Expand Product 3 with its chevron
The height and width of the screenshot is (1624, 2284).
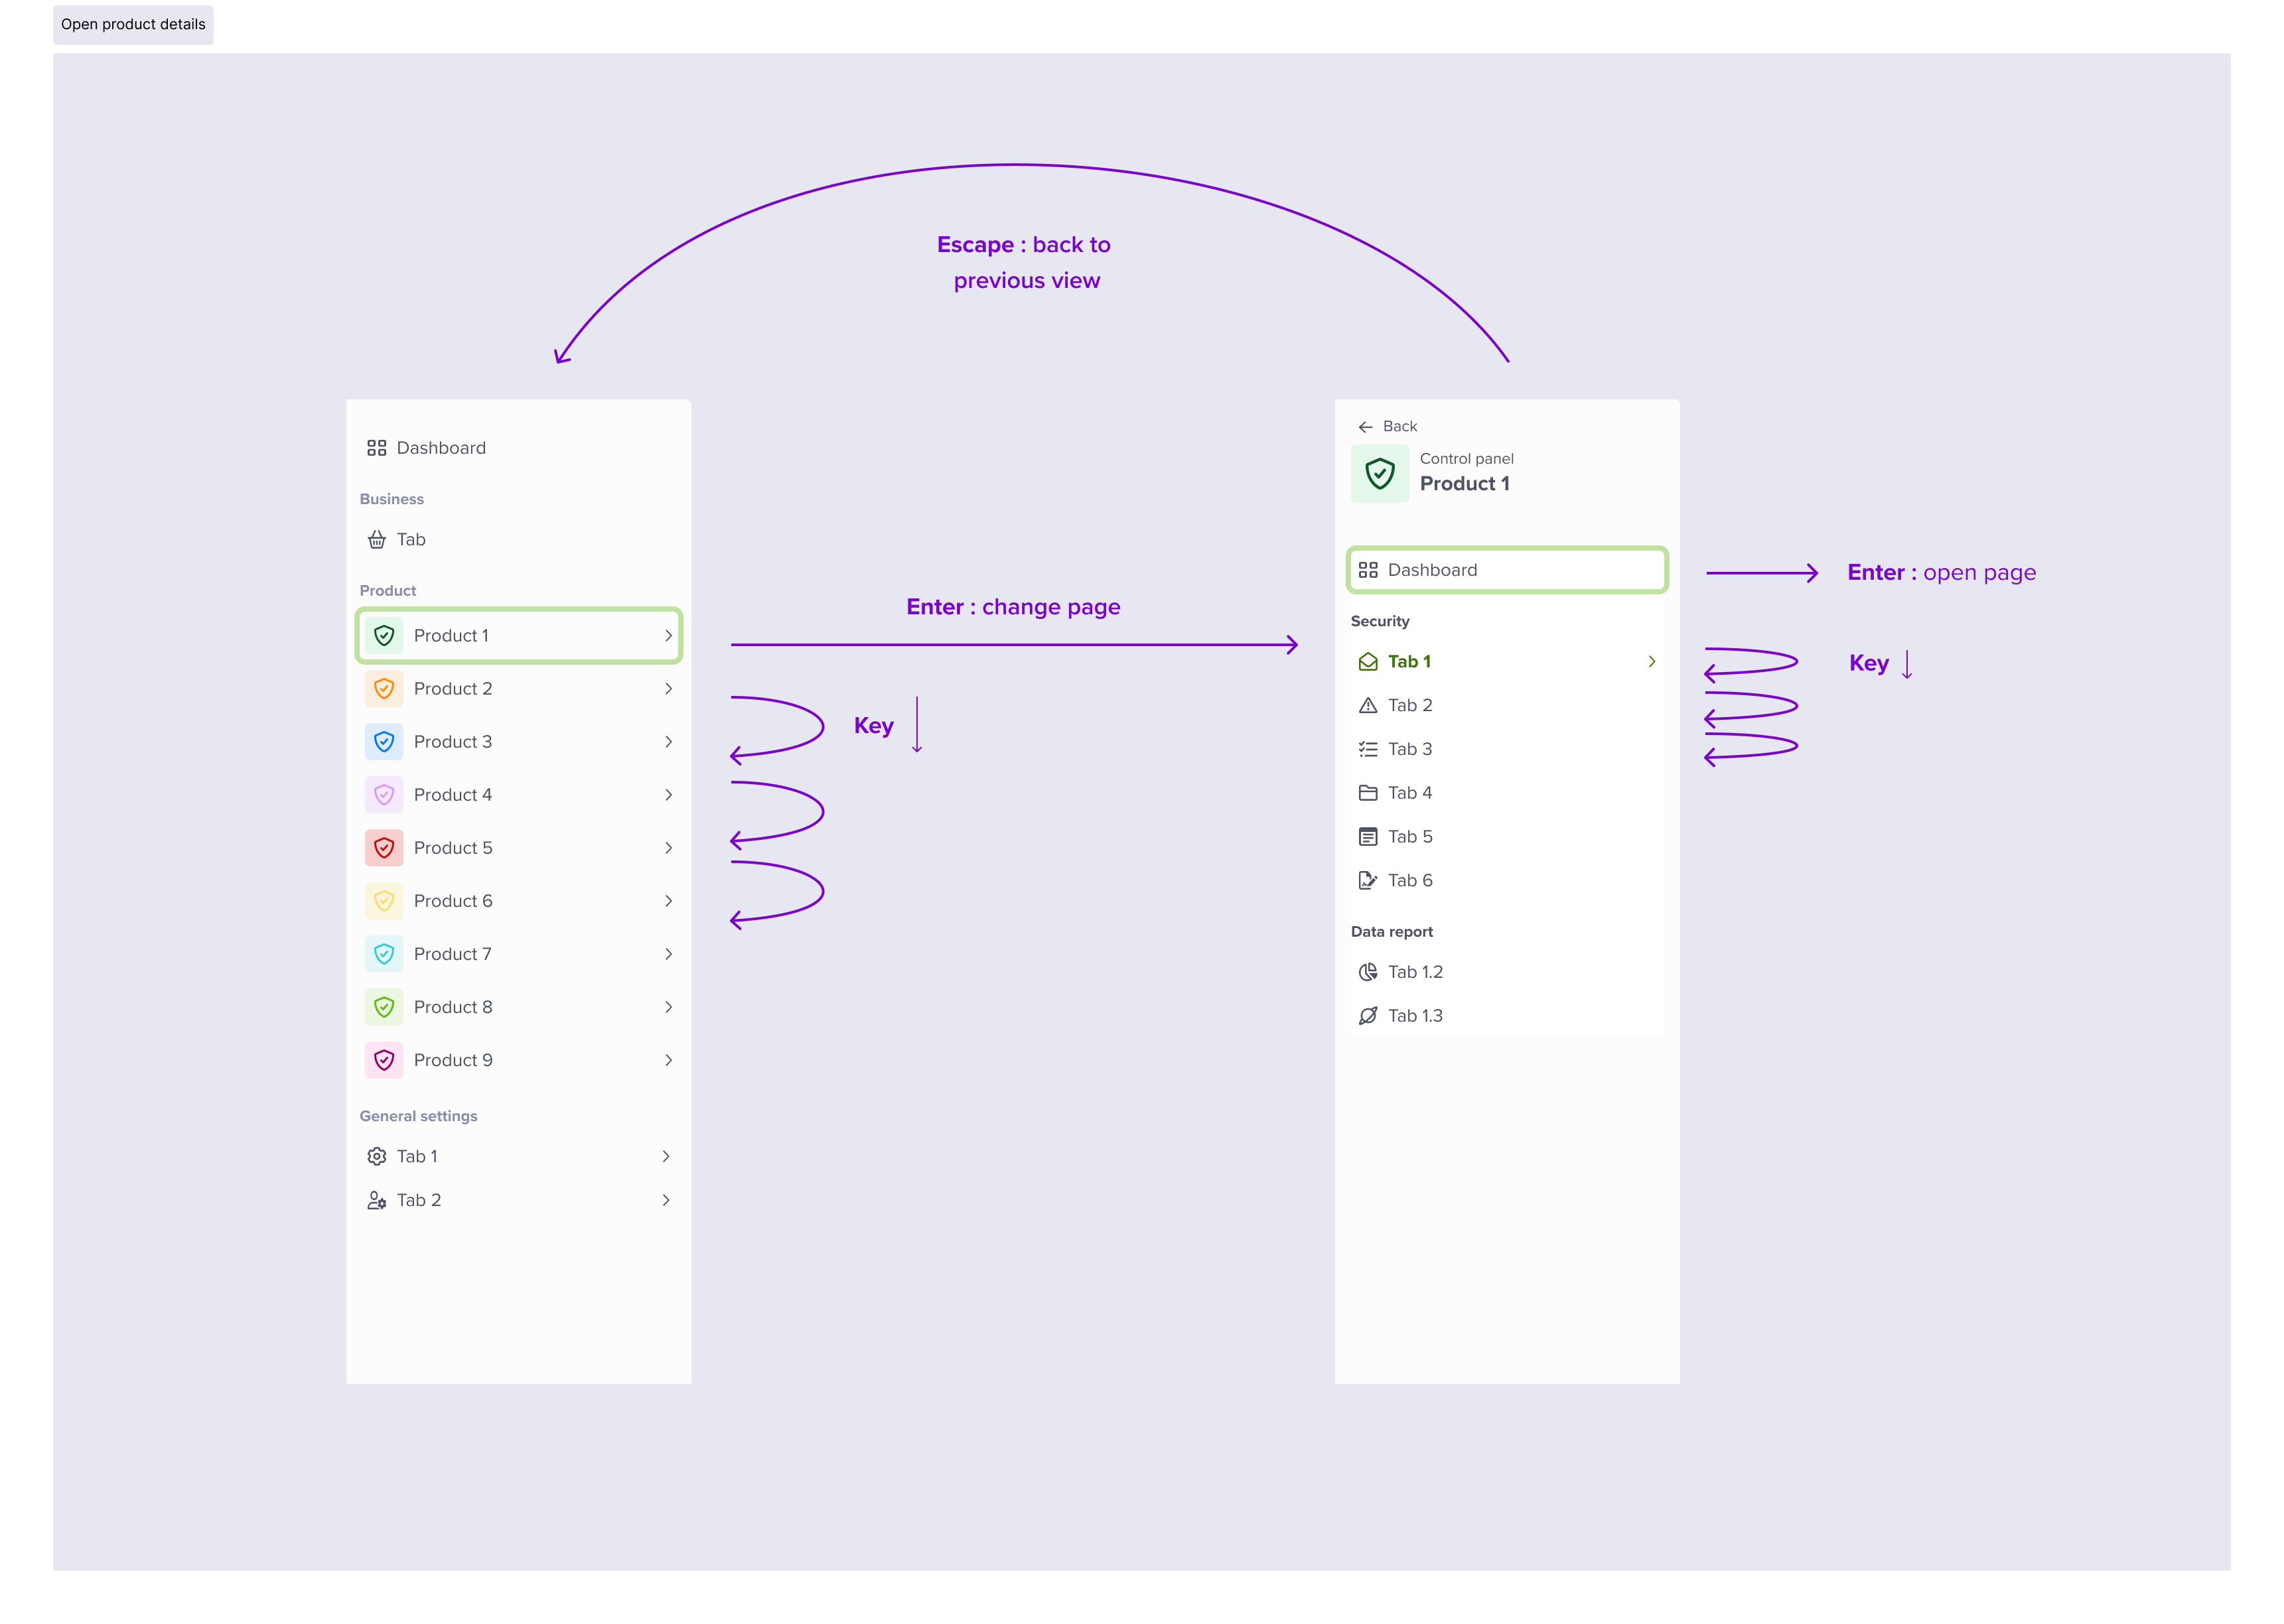[x=669, y=742]
